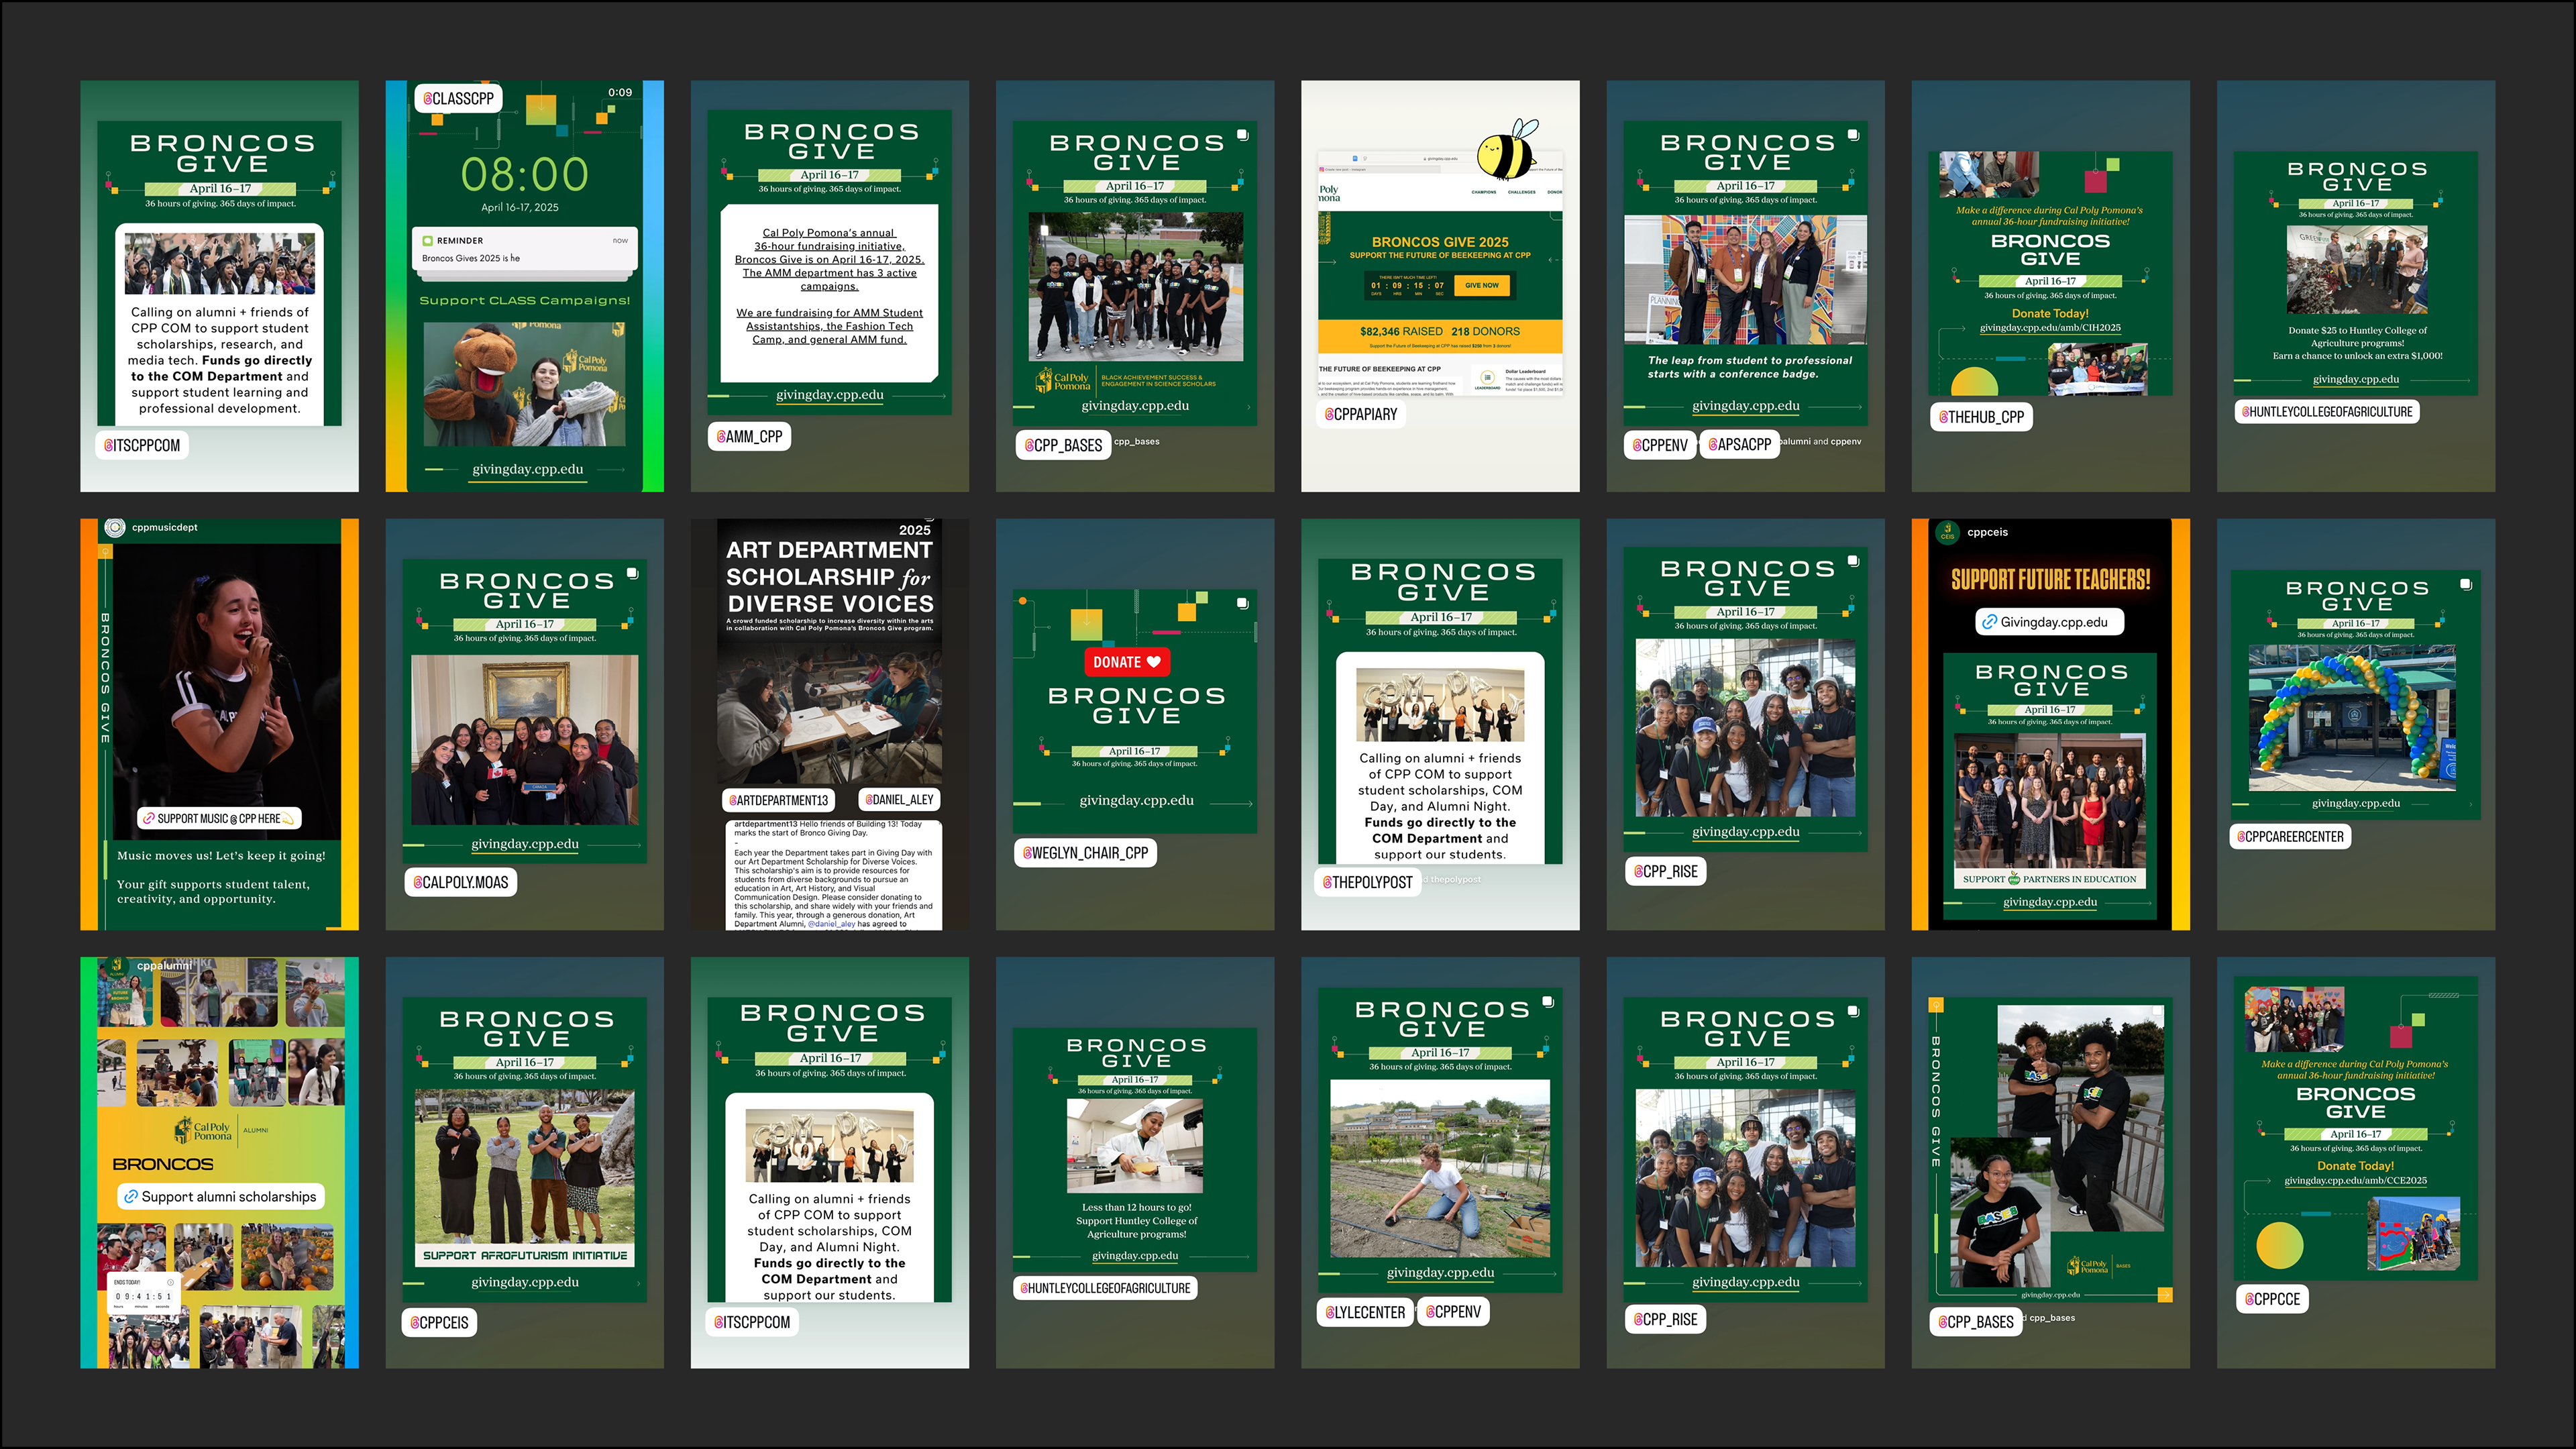The image size is (2576, 1449).
Task: Tap the @CALPOLY.MOAS mention tag
Action: pyautogui.click(x=461, y=882)
